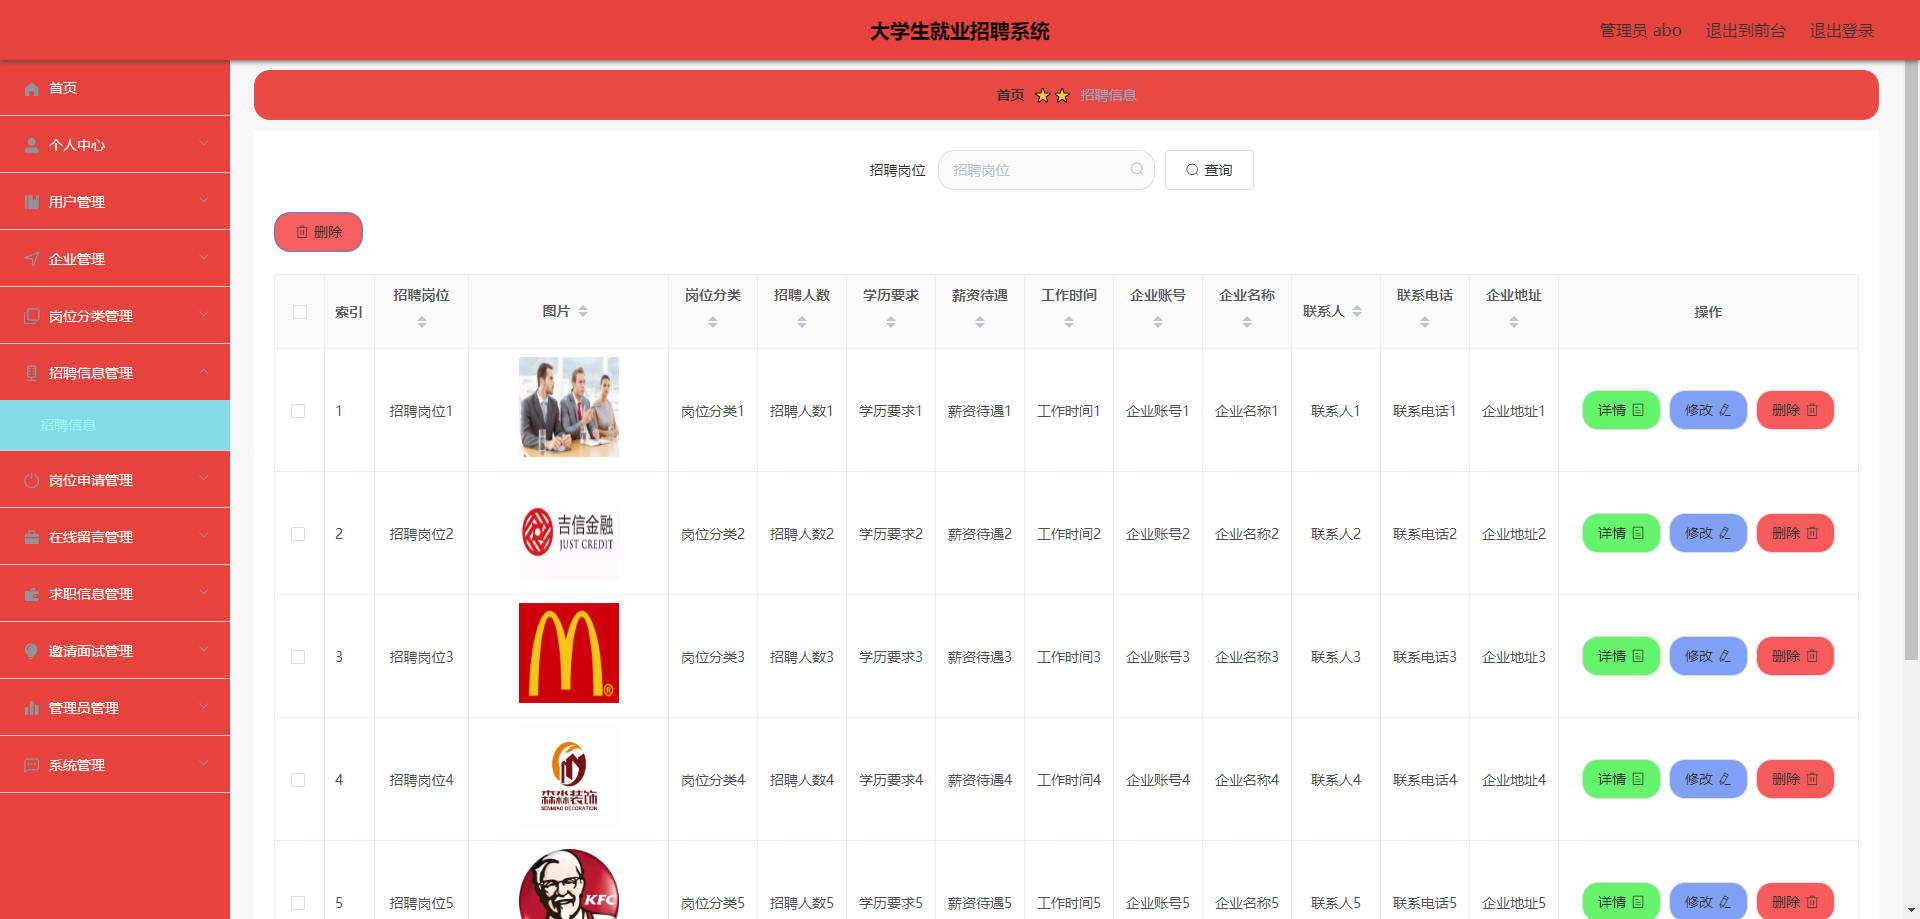
Task: Click the paper-plane icon beside 企业管理
Action: pos(32,260)
